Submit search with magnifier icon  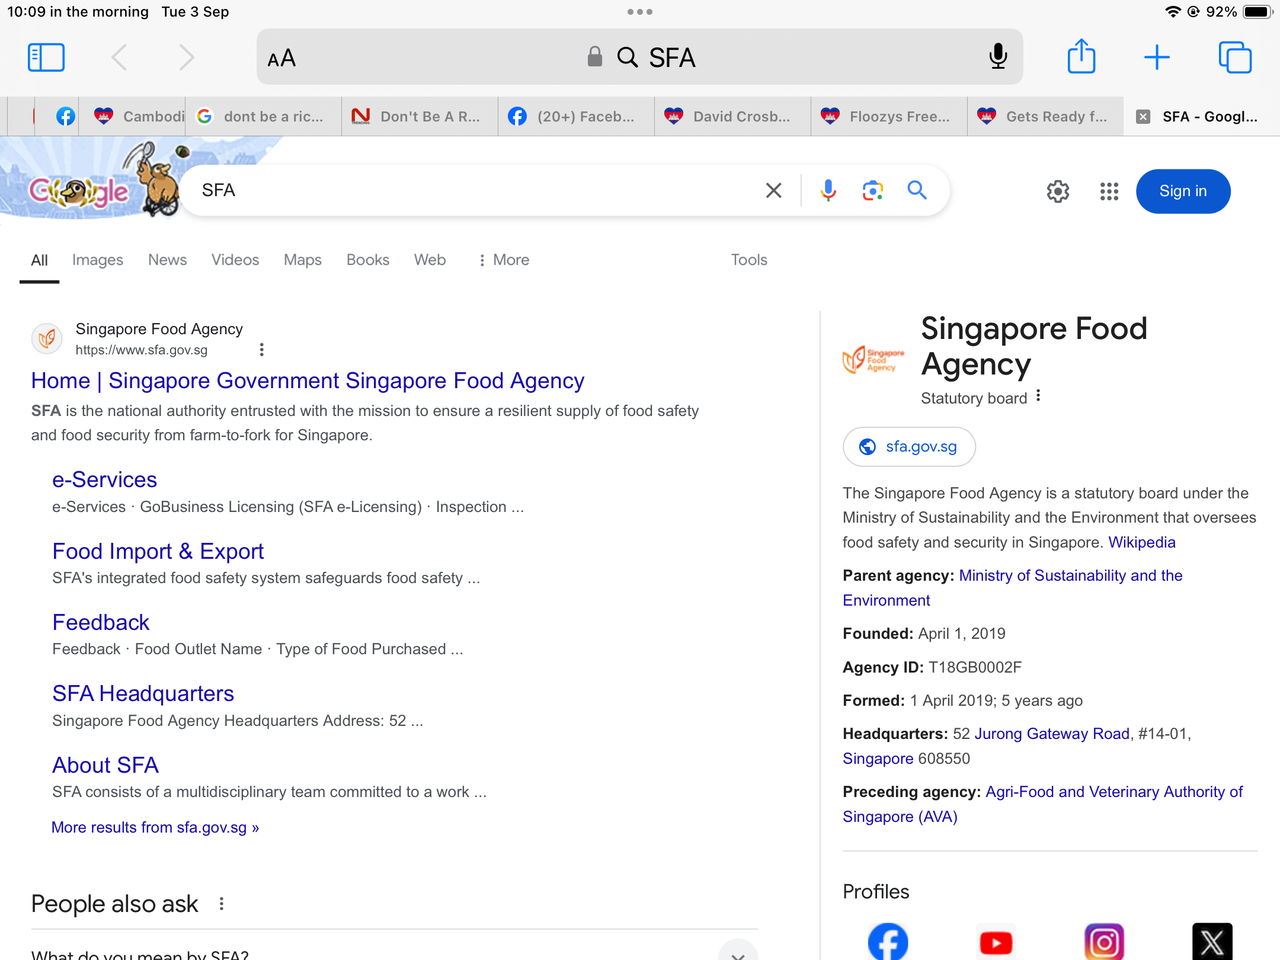(x=917, y=190)
